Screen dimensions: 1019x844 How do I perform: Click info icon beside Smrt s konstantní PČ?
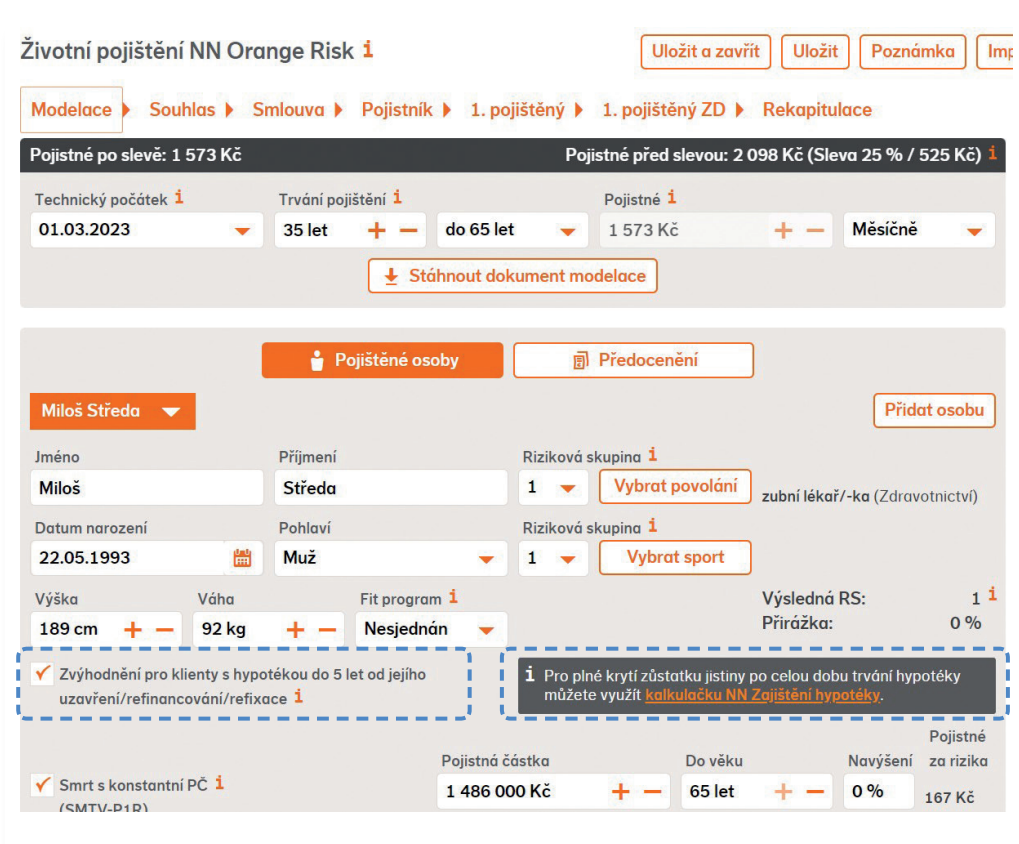tap(219, 784)
